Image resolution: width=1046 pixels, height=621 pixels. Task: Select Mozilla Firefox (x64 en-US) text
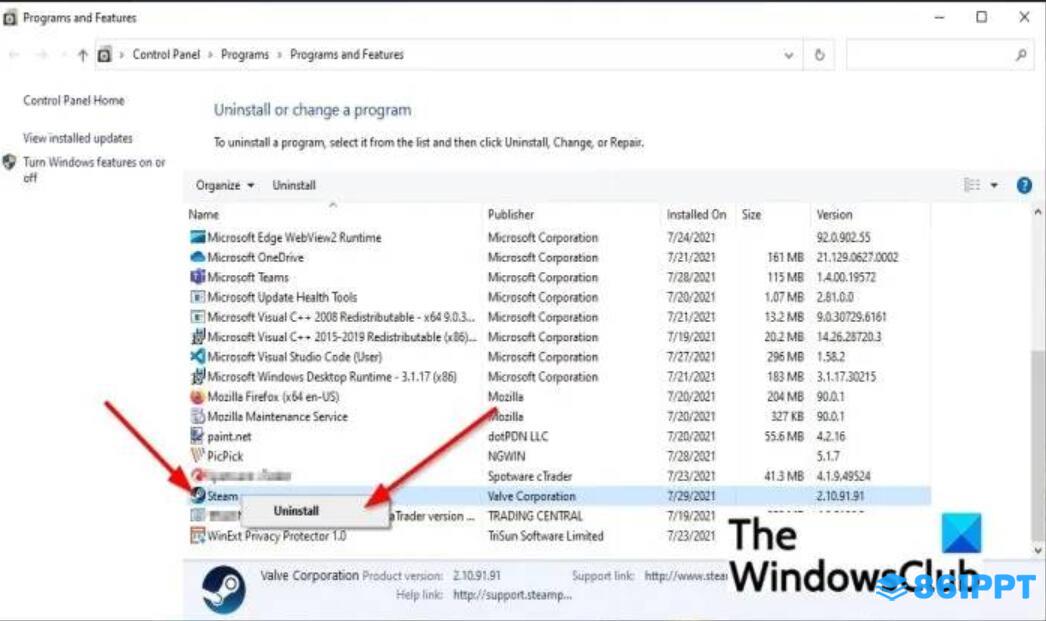[273, 397]
